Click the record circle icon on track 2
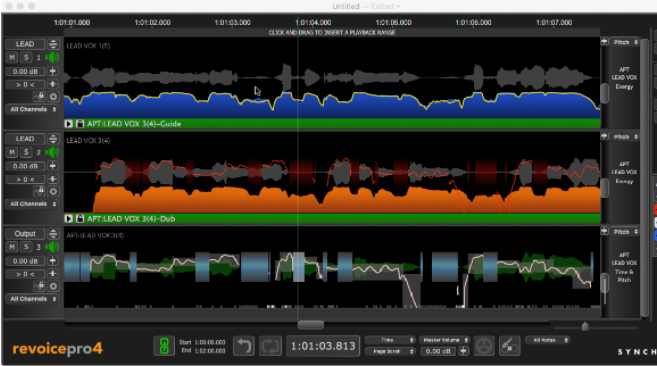 53,191
